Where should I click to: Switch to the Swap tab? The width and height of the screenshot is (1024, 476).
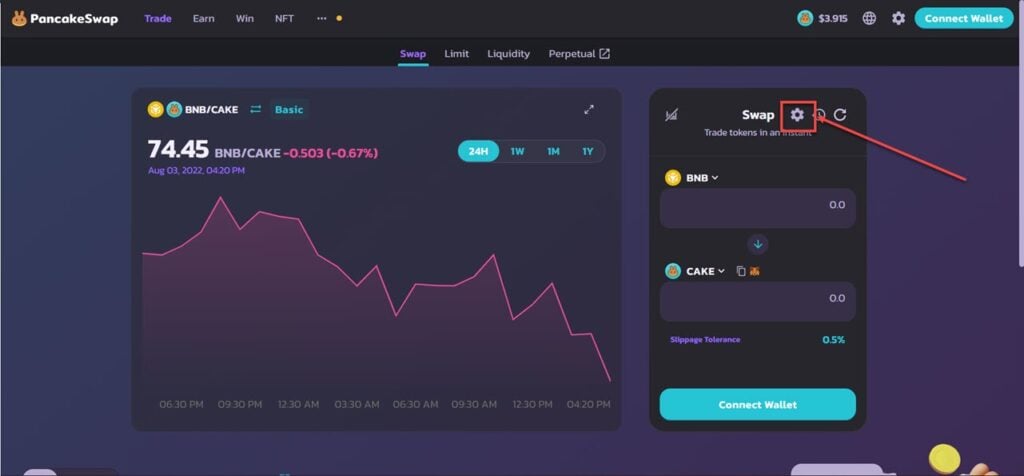click(413, 54)
